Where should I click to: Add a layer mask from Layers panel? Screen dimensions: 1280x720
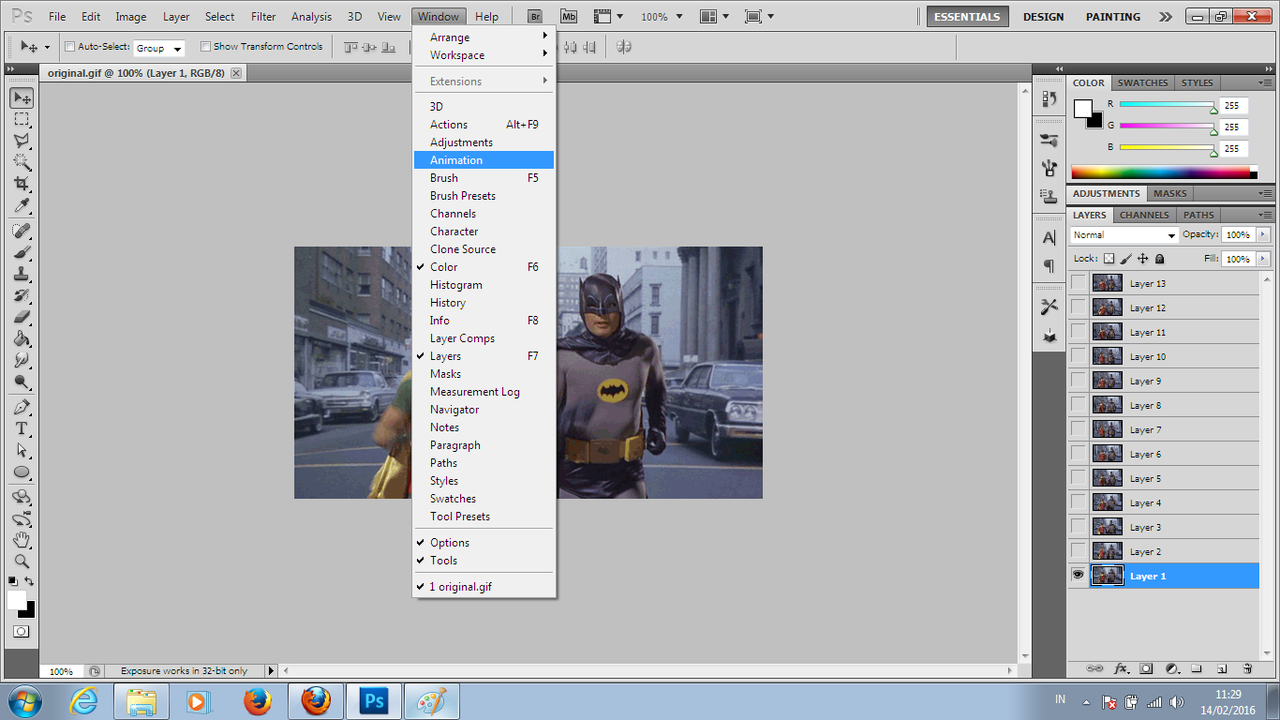(x=1146, y=669)
